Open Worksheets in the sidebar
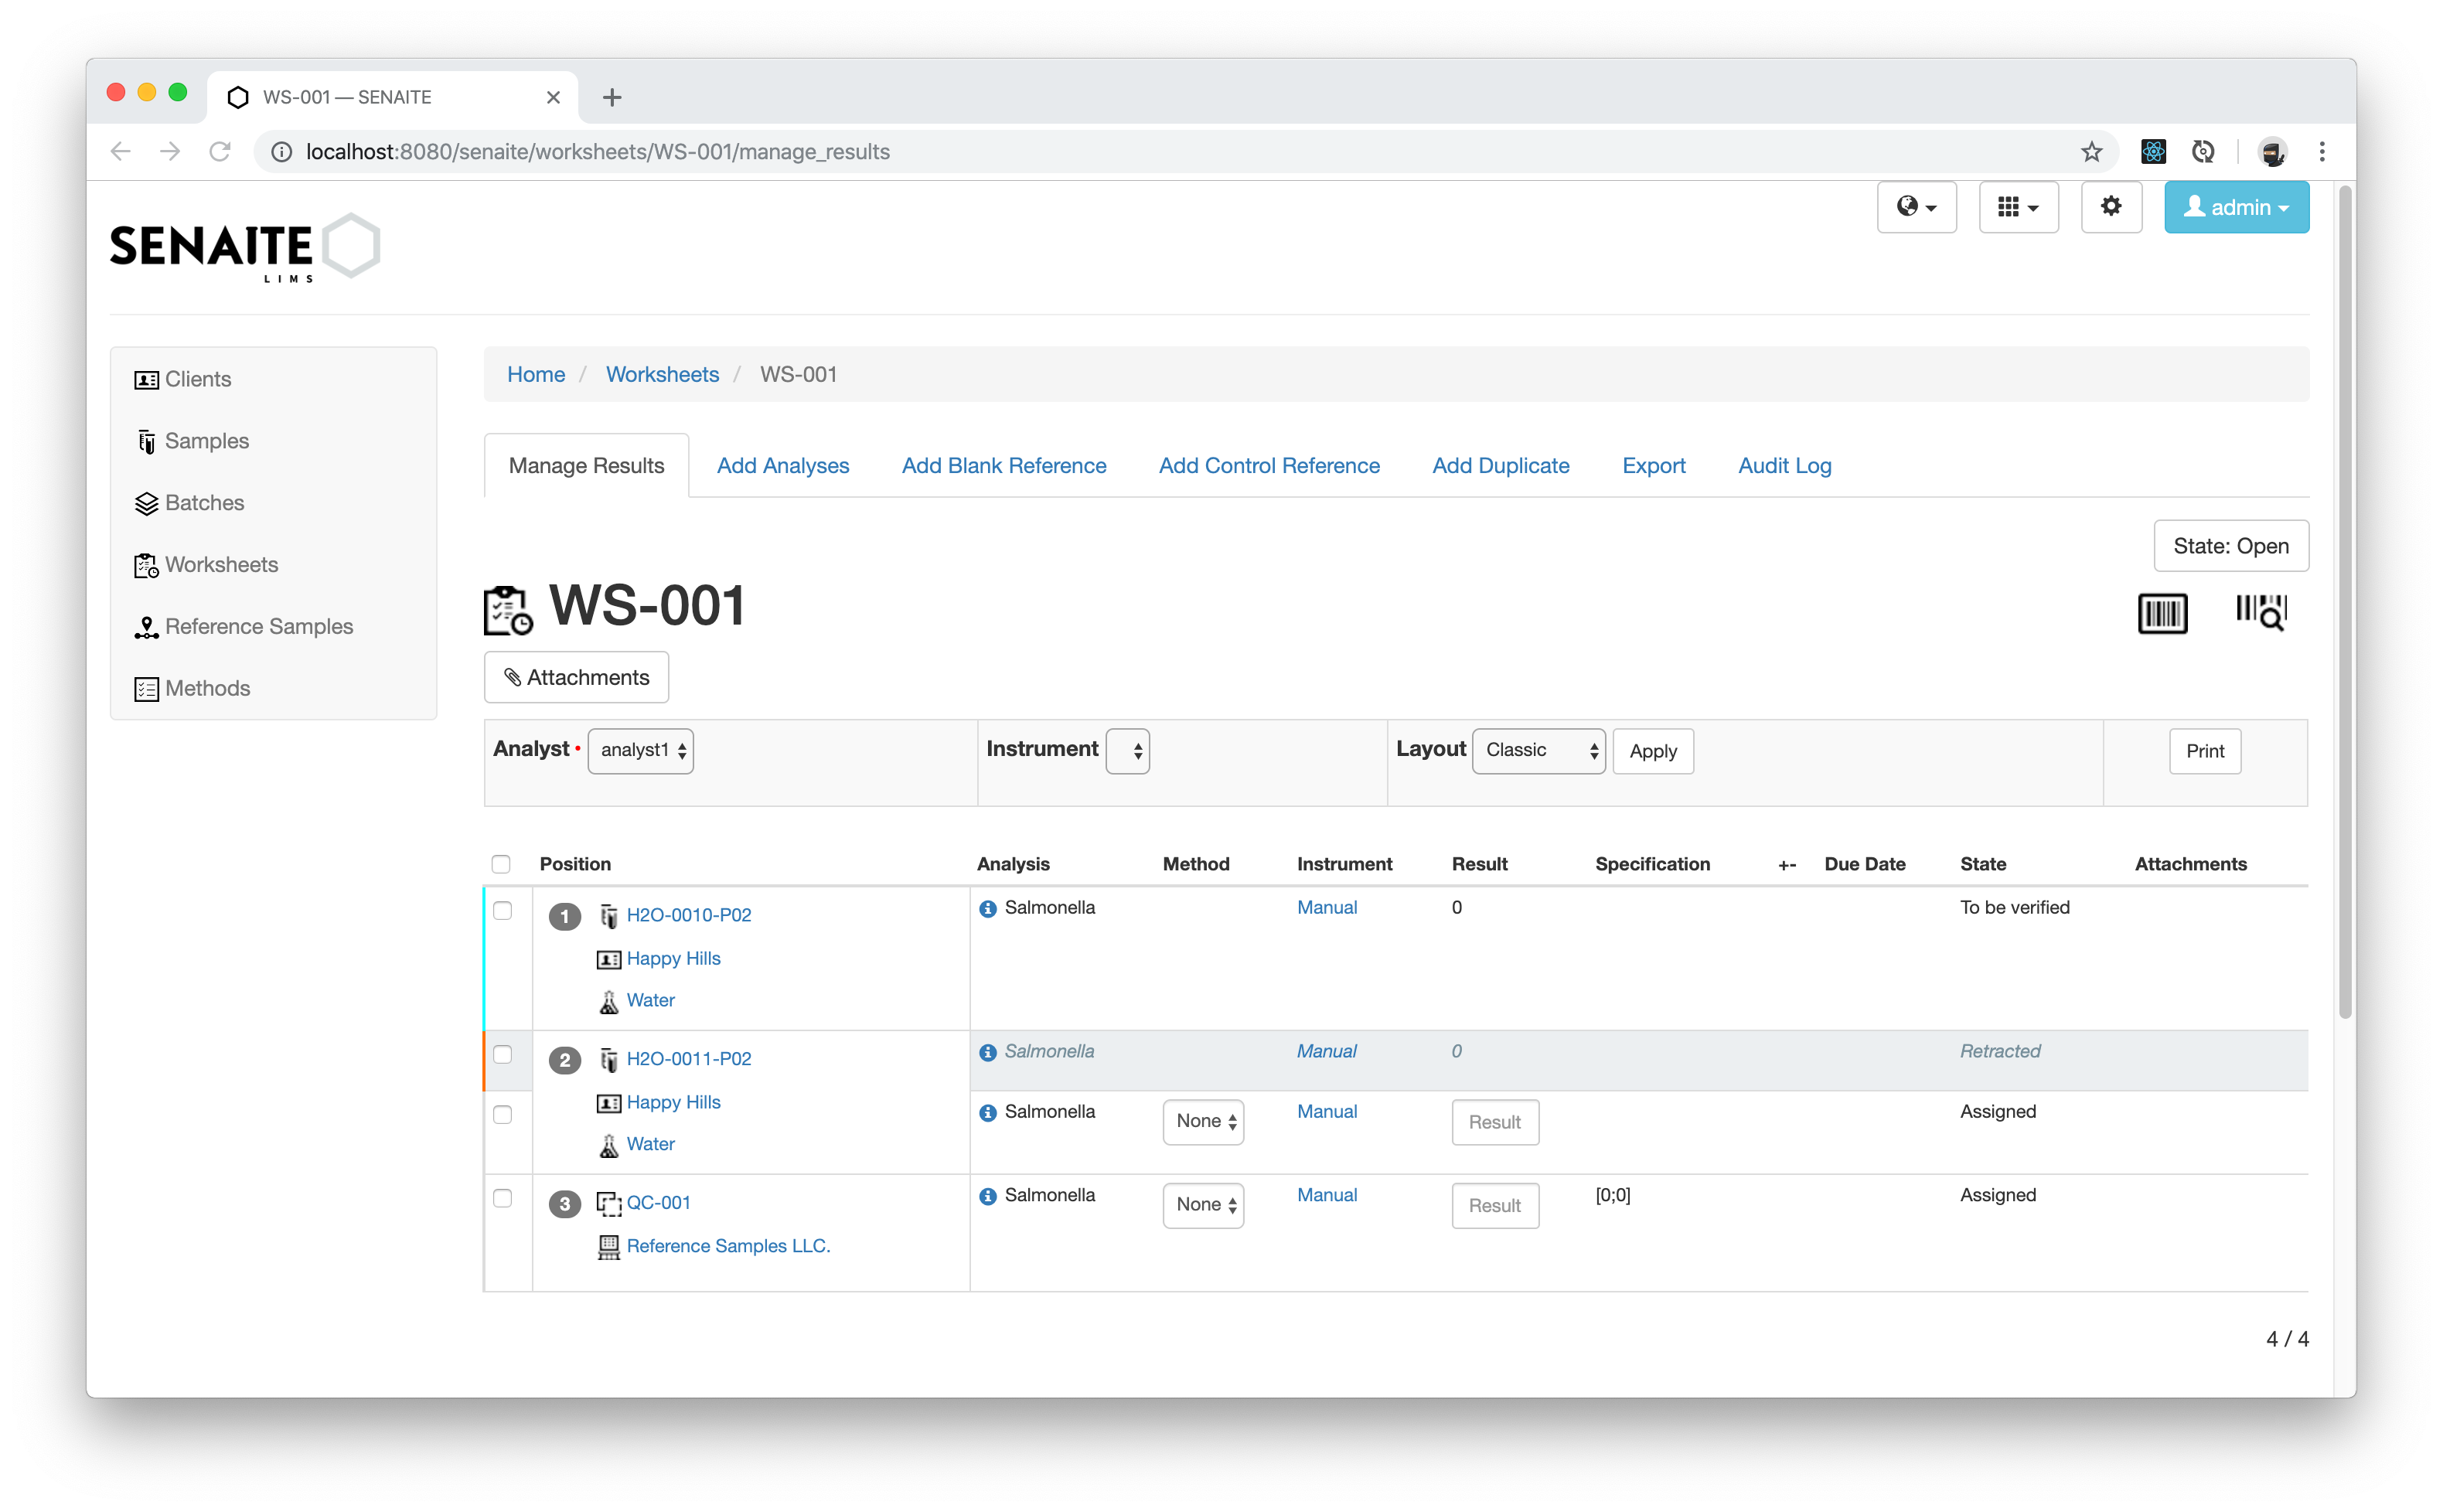This screenshot has width=2443, height=1512. 221,565
